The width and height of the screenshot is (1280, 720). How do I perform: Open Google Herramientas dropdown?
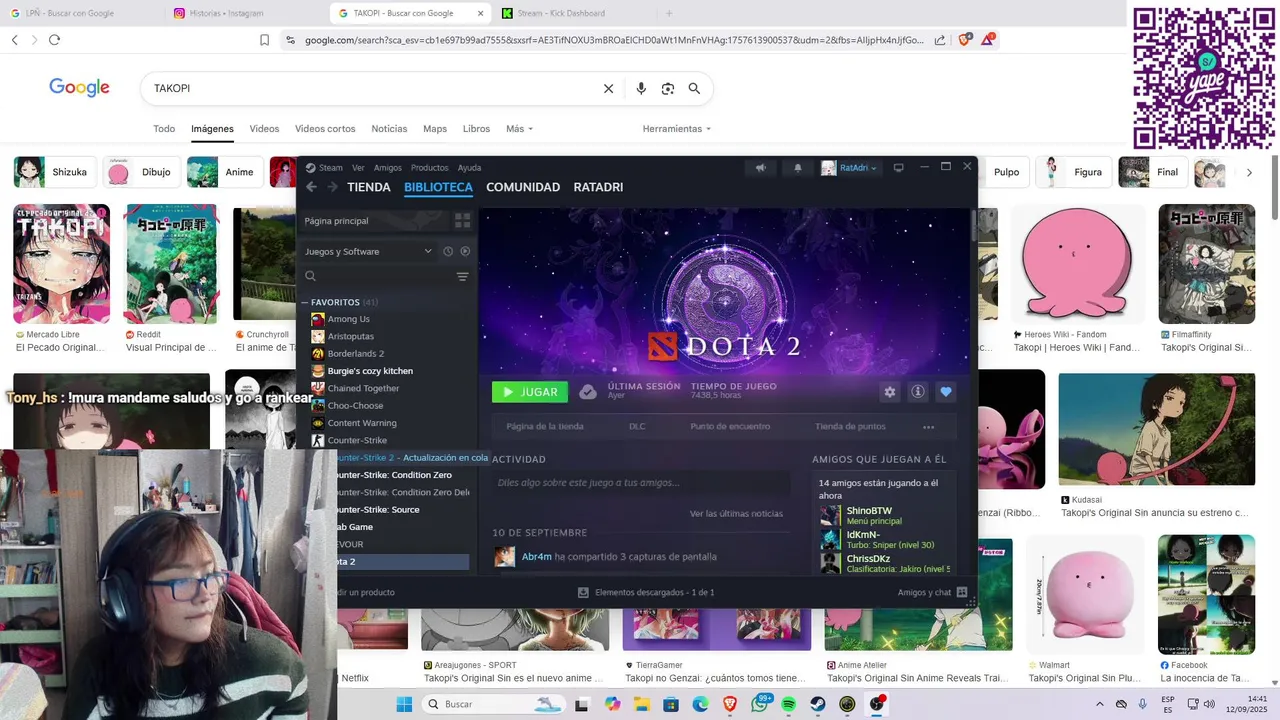pyautogui.click(x=676, y=129)
